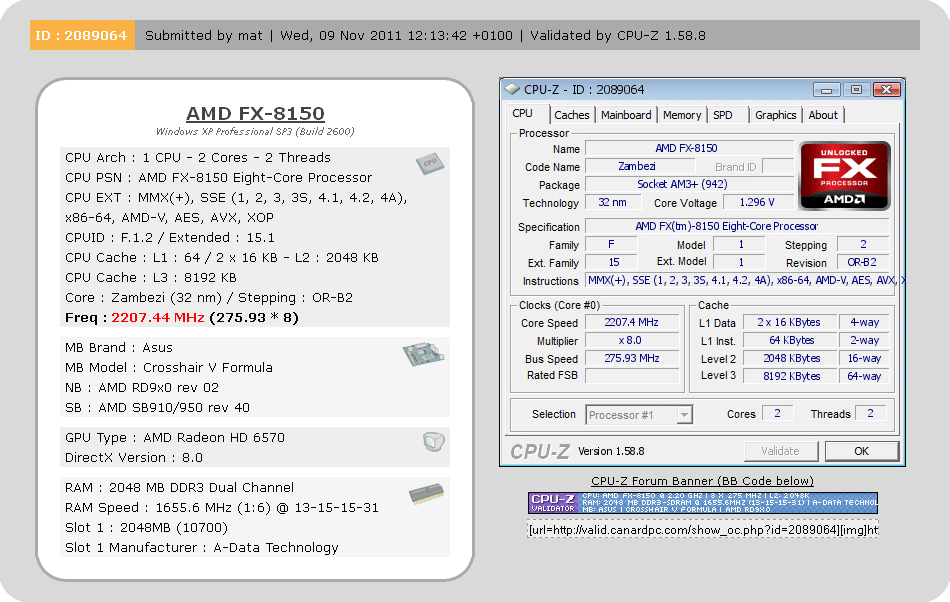Click the SB : AMD SB910/950 rev 40 line
This screenshot has height=602, width=950.
pyautogui.click(x=158, y=408)
